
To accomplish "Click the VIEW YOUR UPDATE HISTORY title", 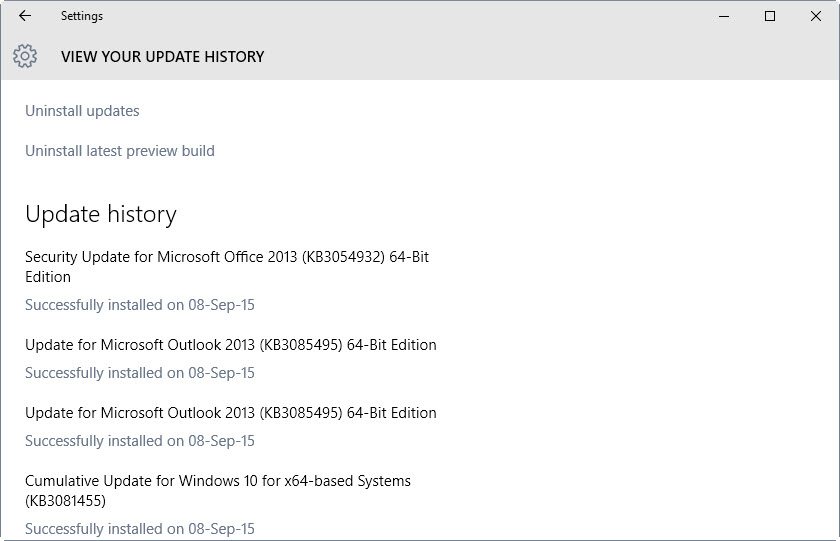I will (x=163, y=57).
